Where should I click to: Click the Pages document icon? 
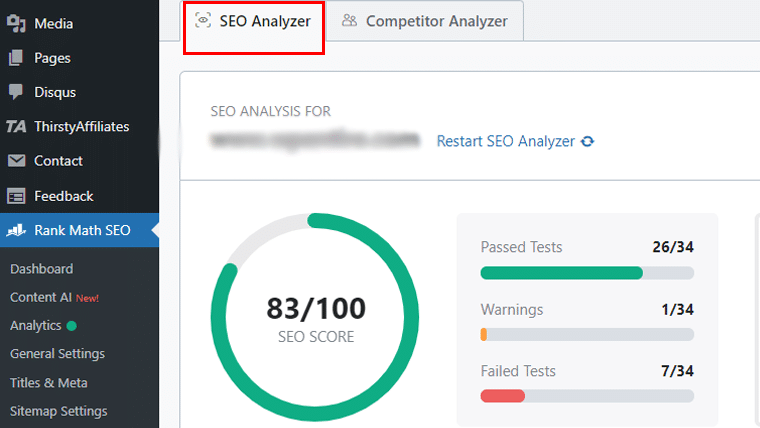[x=16, y=58]
